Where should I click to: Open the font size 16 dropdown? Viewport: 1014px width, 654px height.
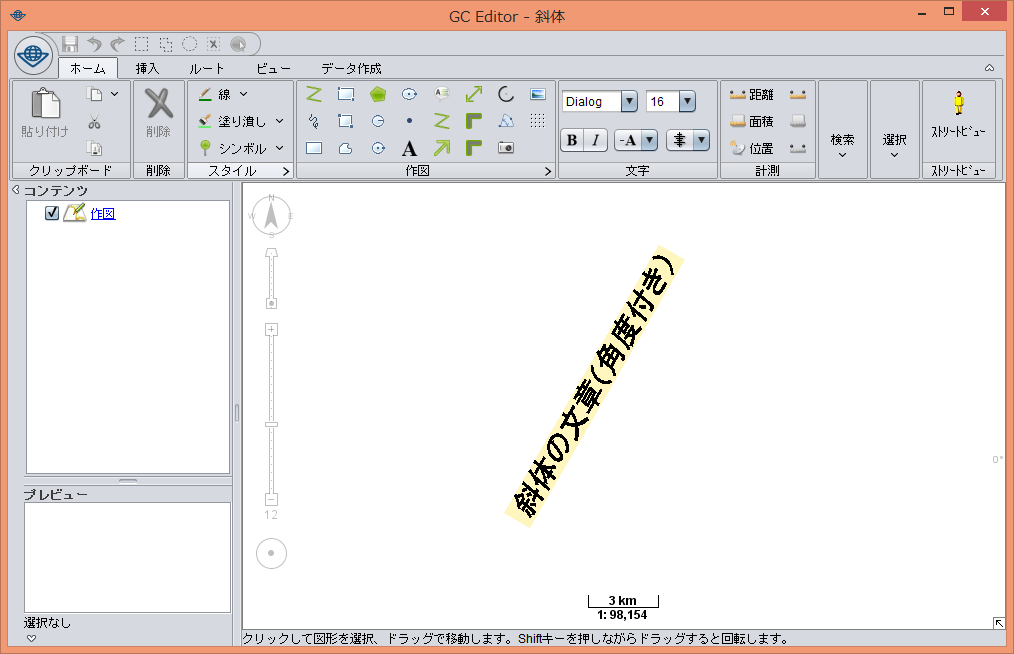[x=687, y=102]
